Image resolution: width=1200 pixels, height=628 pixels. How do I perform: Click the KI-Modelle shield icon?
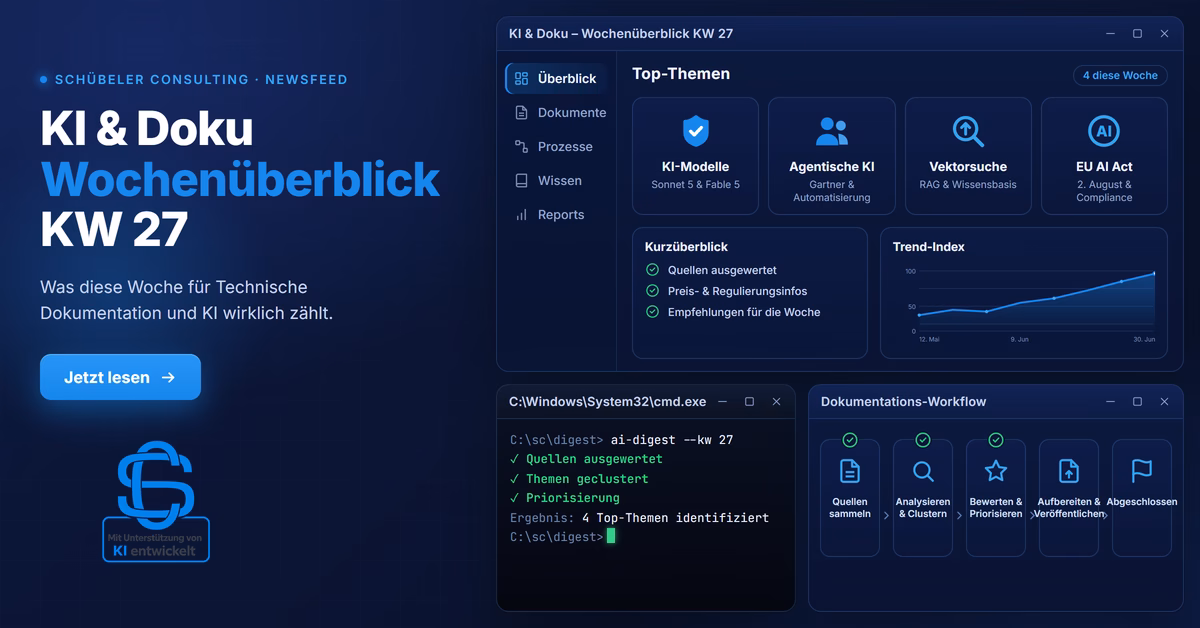point(695,131)
